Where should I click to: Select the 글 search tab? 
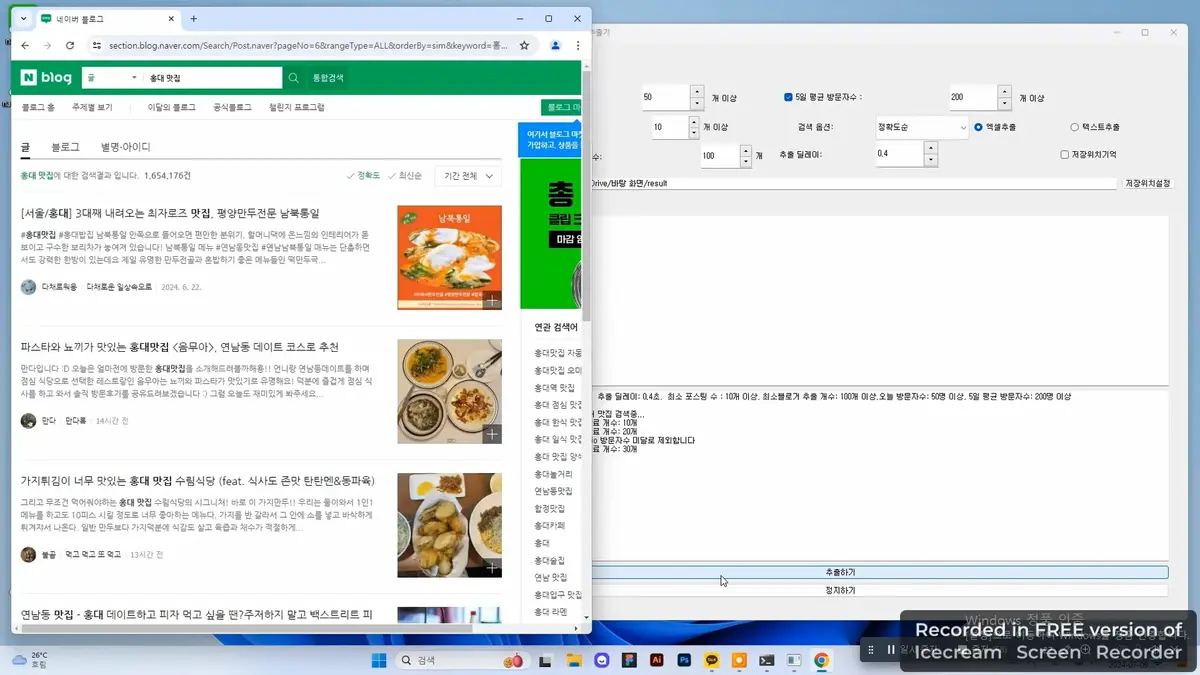(x=26, y=147)
